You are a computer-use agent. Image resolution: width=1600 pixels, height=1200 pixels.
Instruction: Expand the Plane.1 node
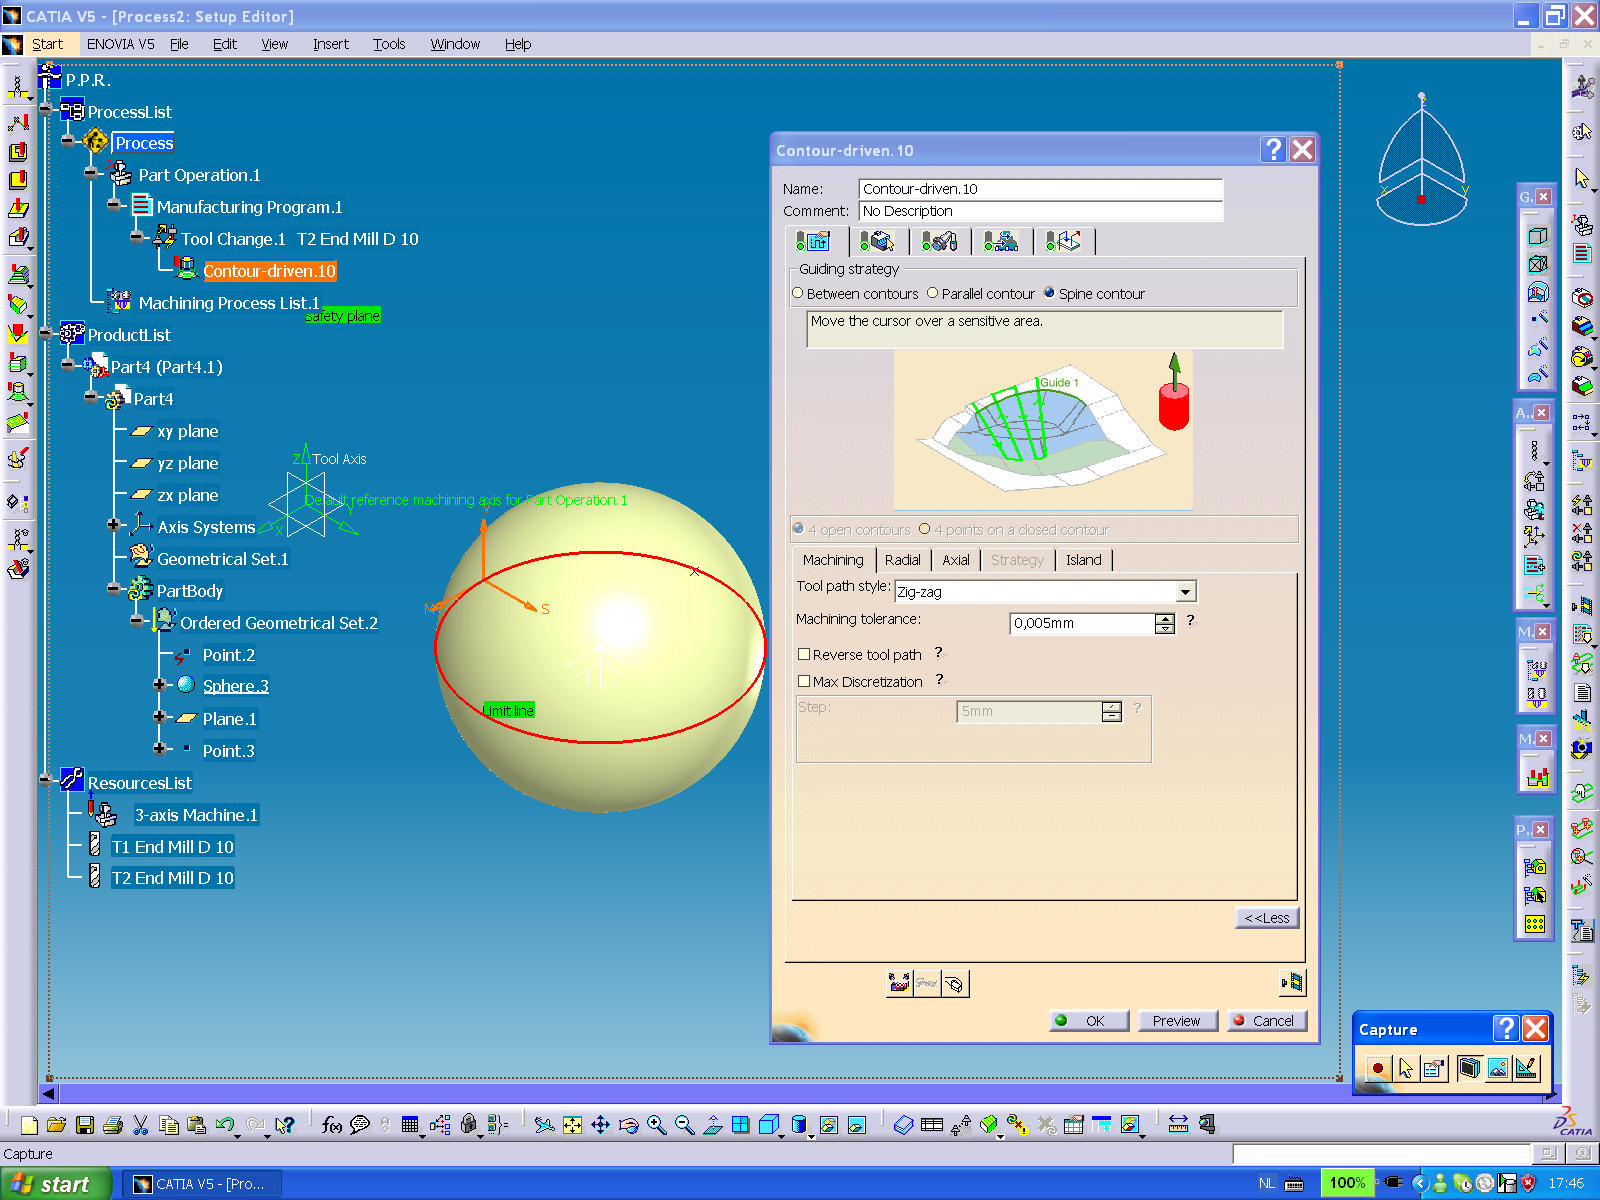(159, 718)
